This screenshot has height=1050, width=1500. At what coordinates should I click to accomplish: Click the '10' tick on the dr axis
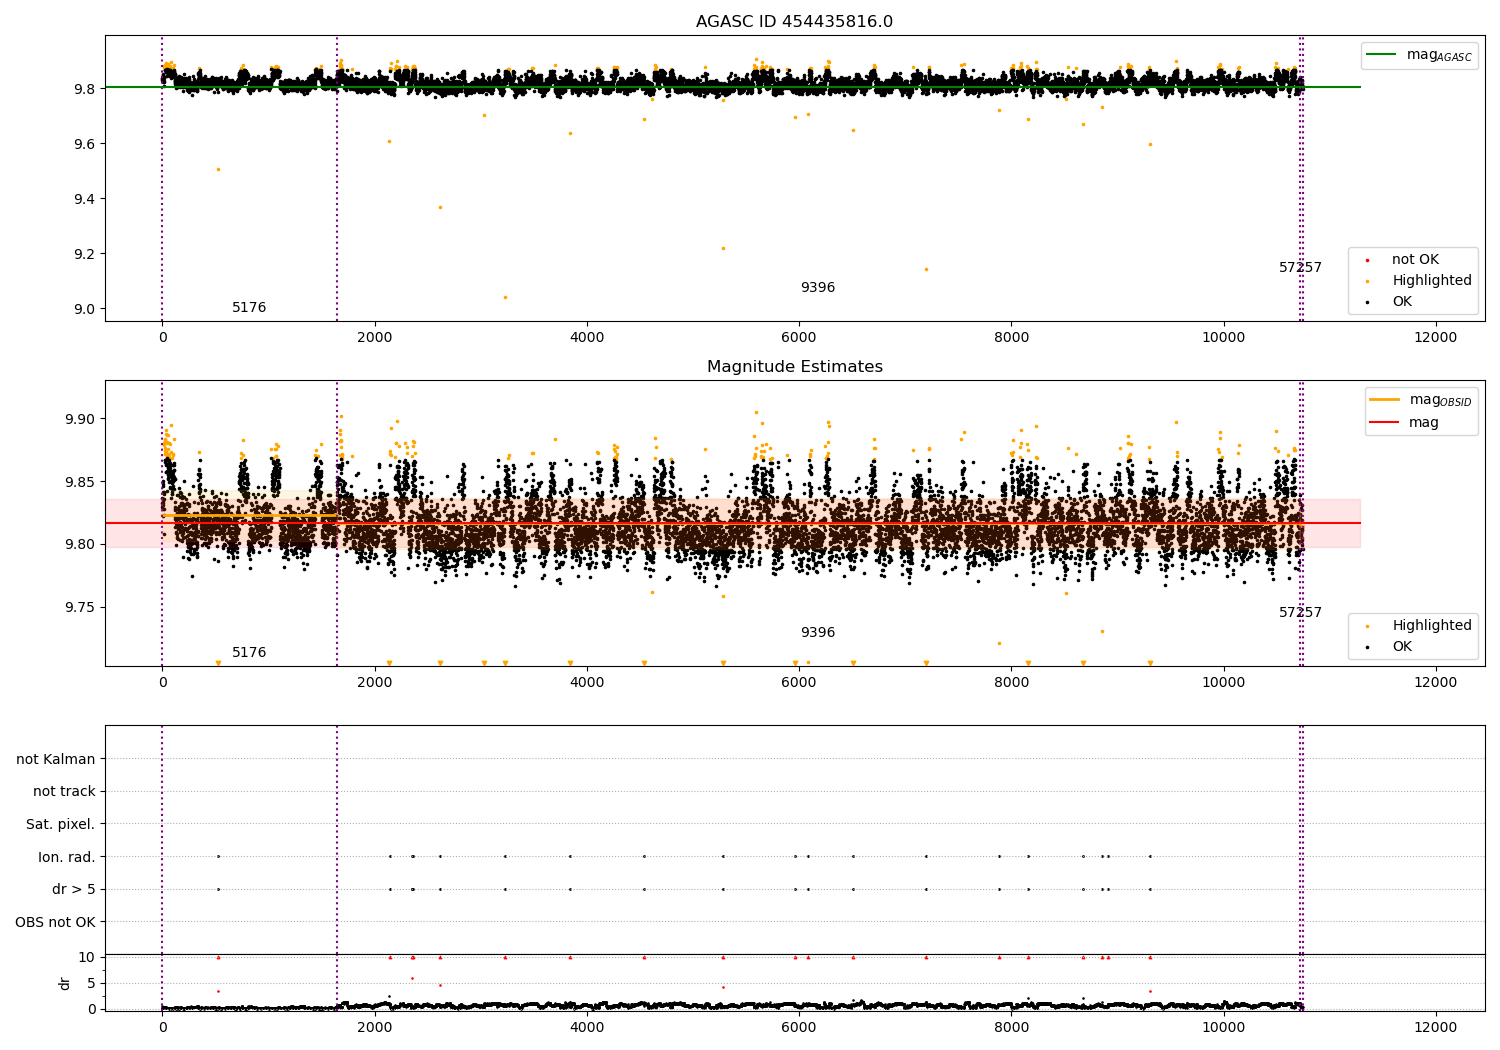pos(87,957)
